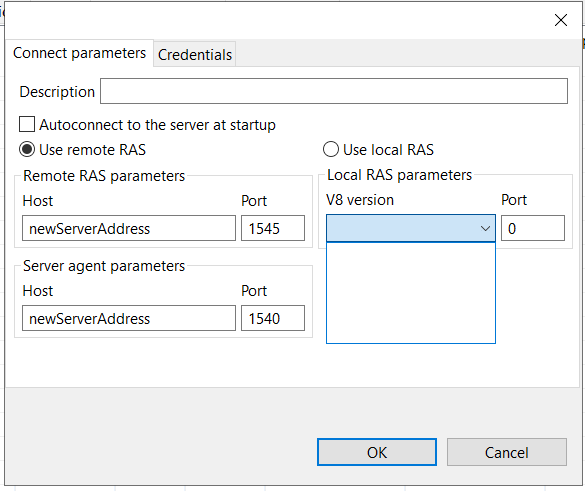Image resolution: width=585 pixels, height=491 pixels.
Task: Focus the Server agent Host field
Action: 129,318
